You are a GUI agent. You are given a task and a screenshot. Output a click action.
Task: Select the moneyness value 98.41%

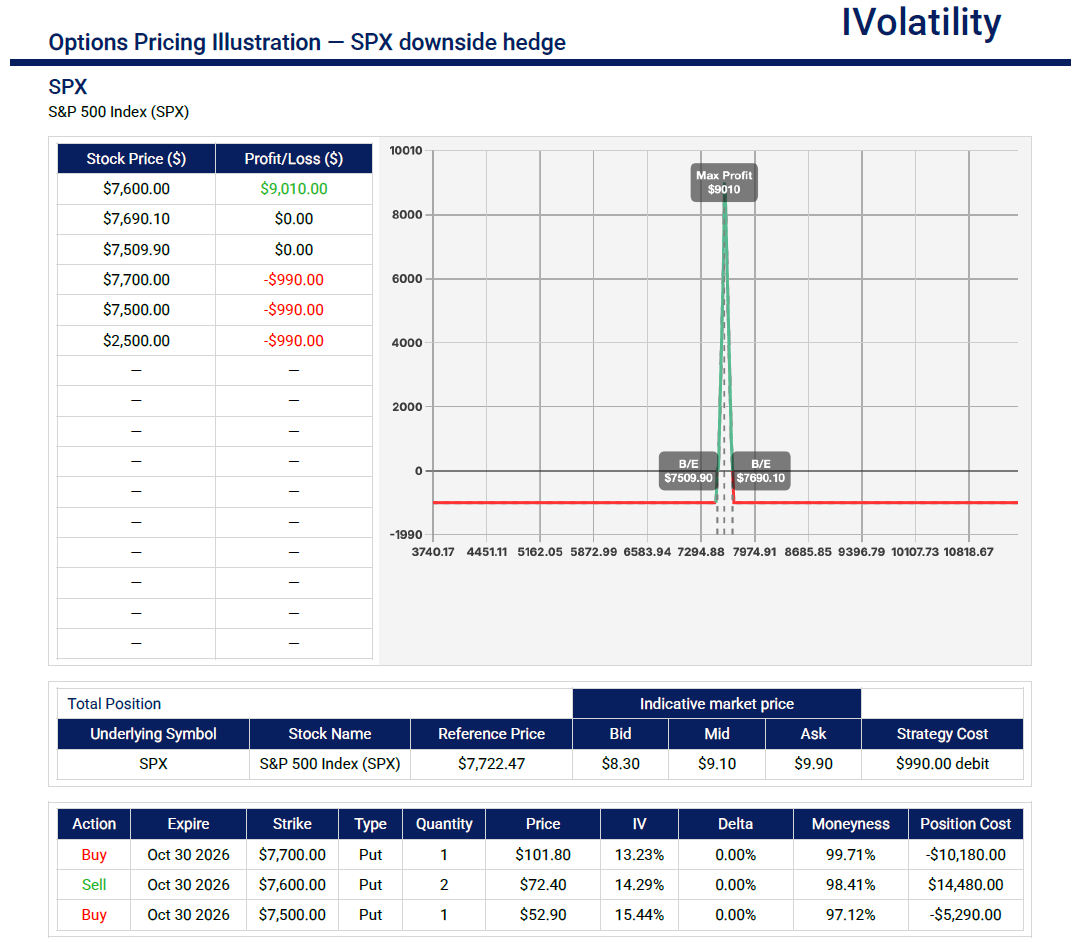tap(850, 885)
